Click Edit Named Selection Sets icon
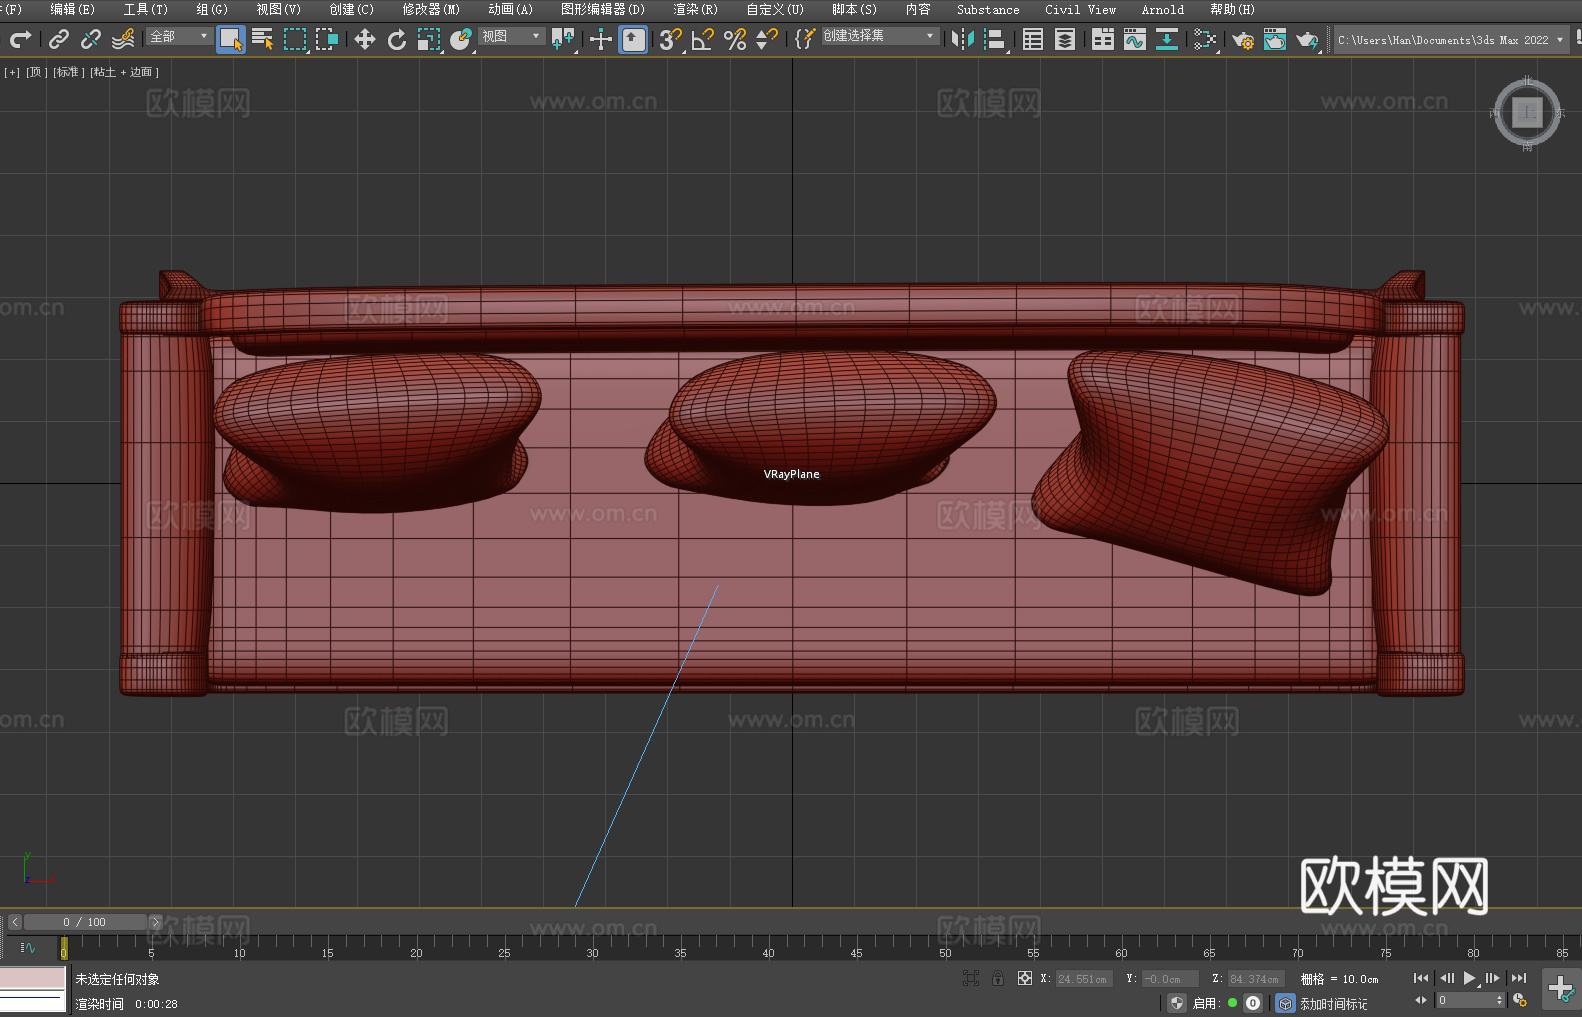The width and height of the screenshot is (1582, 1017). point(805,39)
